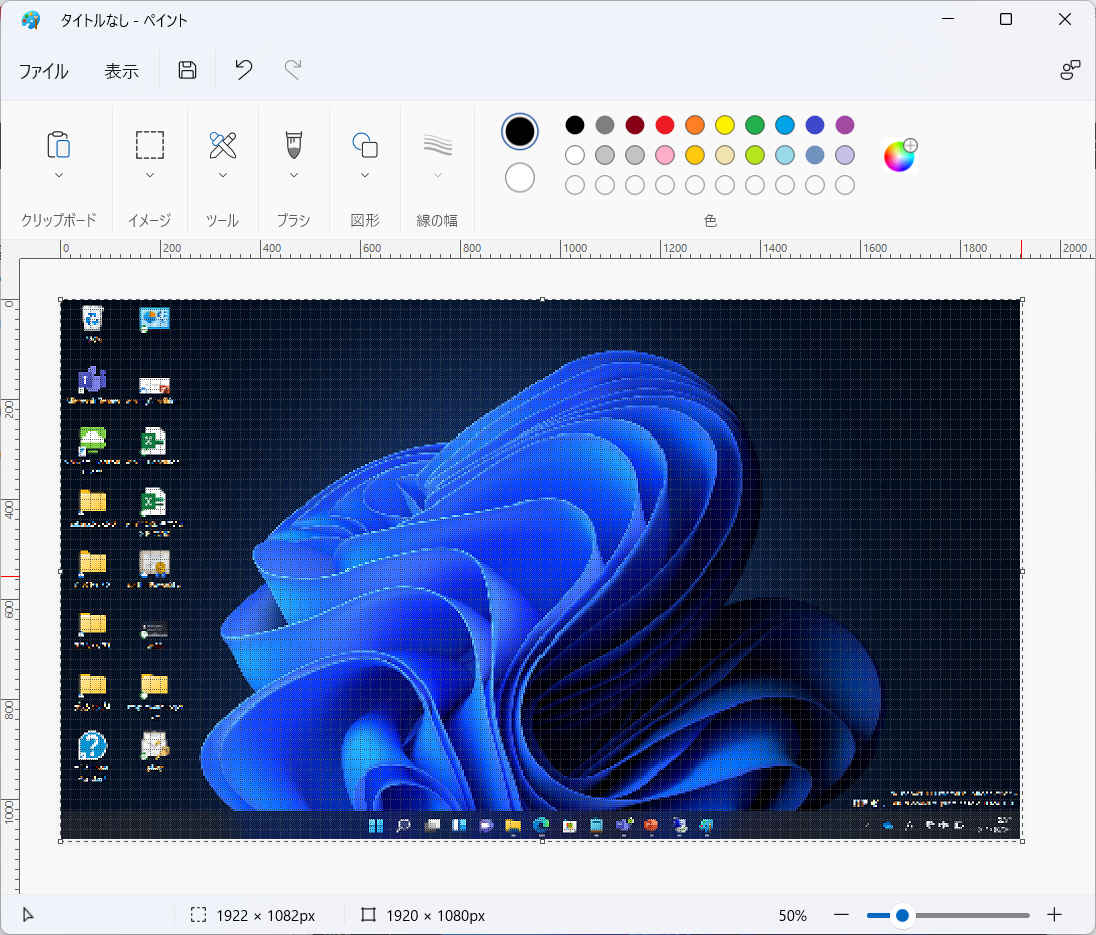The width and height of the screenshot is (1096, 935).
Task: Click the Save floppy disk icon
Action: (x=187, y=70)
